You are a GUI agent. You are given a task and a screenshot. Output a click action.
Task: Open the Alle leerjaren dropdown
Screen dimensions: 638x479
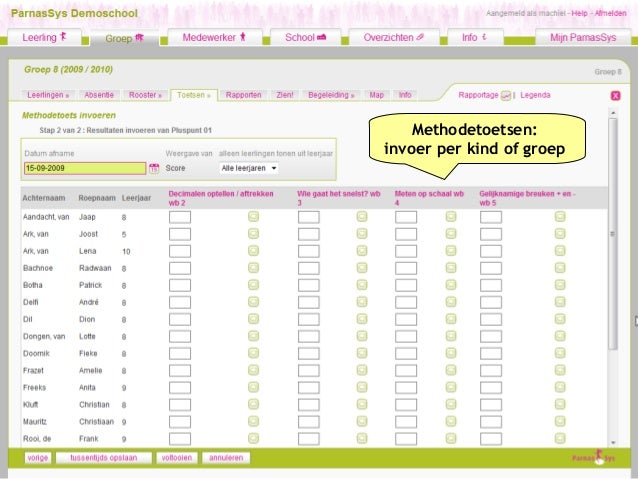click(x=249, y=168)
